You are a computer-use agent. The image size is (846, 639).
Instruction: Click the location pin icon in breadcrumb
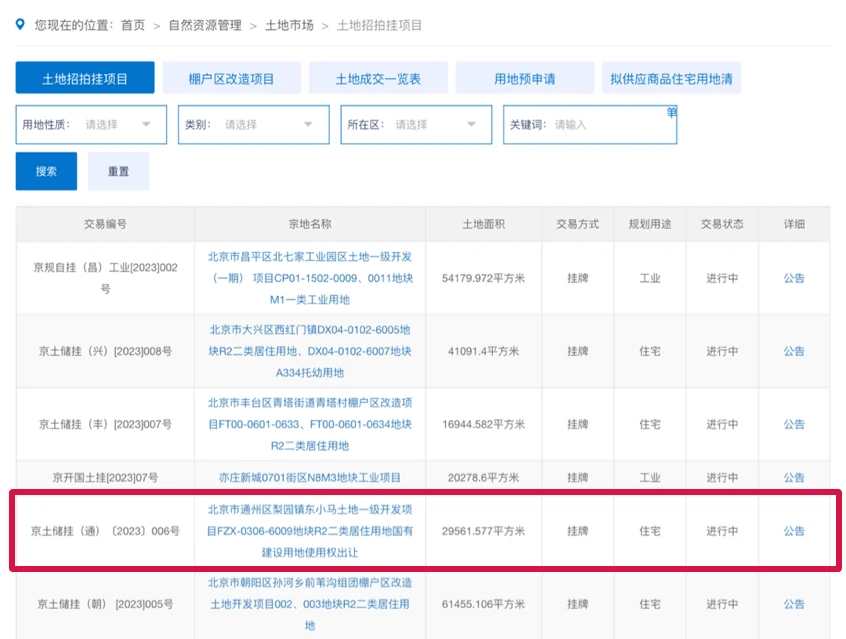click(x=21, y=24)
